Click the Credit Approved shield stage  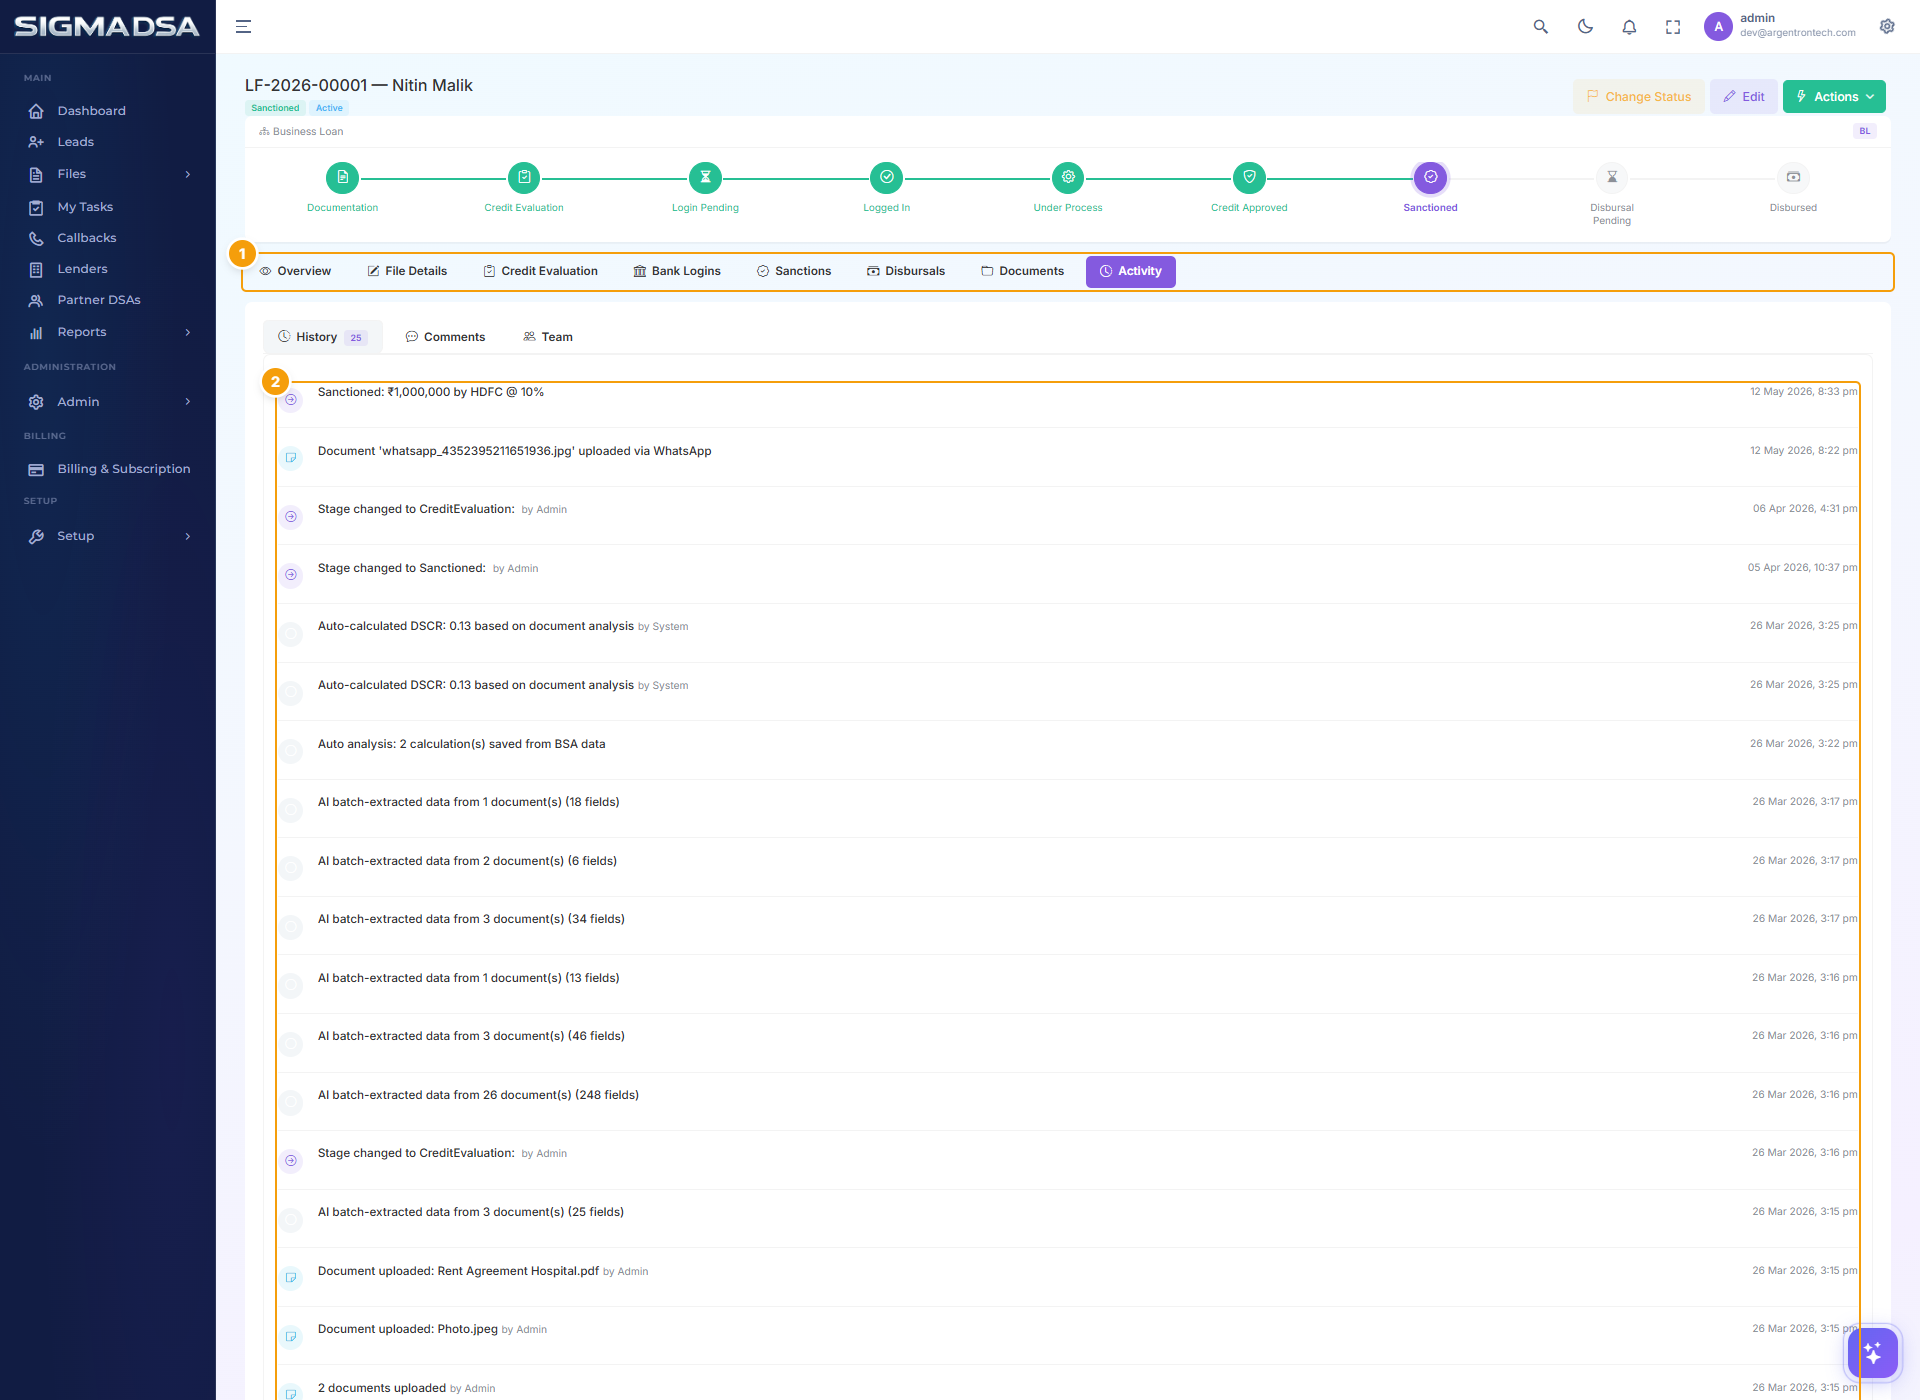pos(1249,177)
